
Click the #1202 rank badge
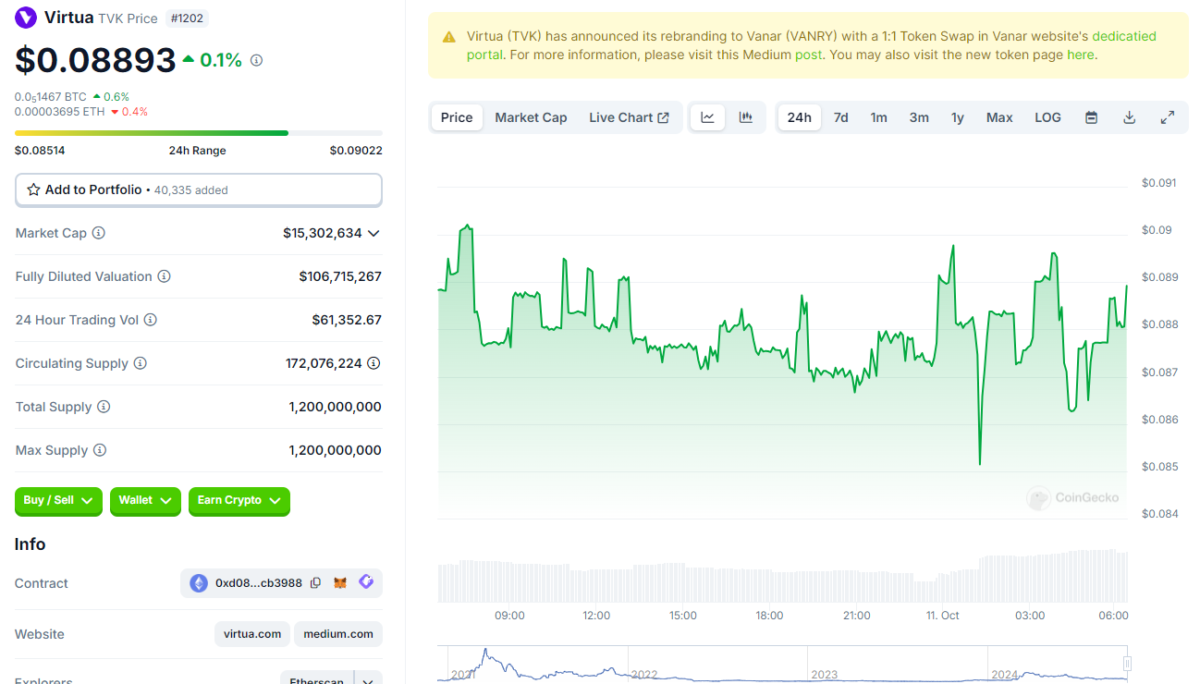(x=187, y=18)
